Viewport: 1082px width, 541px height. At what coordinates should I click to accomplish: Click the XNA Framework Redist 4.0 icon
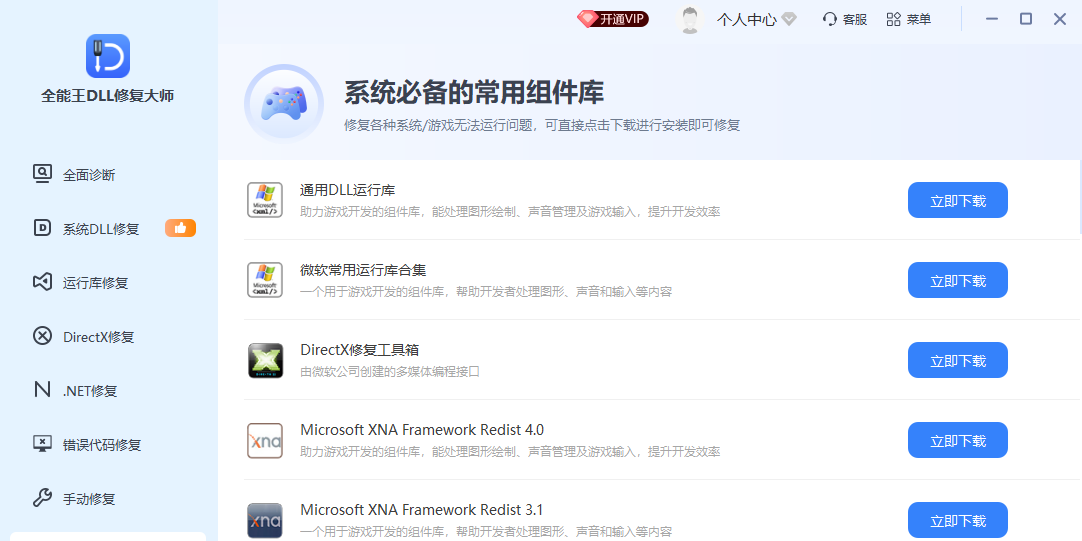265,440
